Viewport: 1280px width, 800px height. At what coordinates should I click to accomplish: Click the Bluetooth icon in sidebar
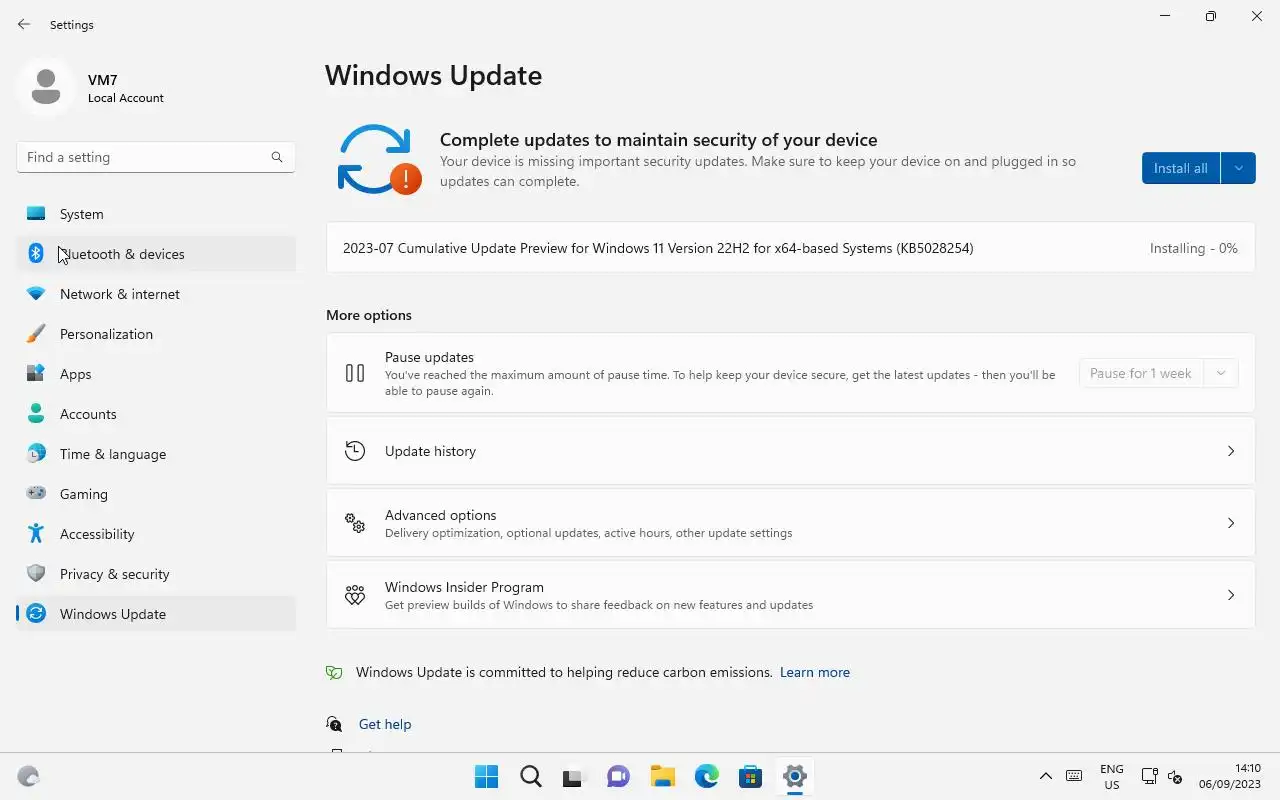tap(36, 254)
